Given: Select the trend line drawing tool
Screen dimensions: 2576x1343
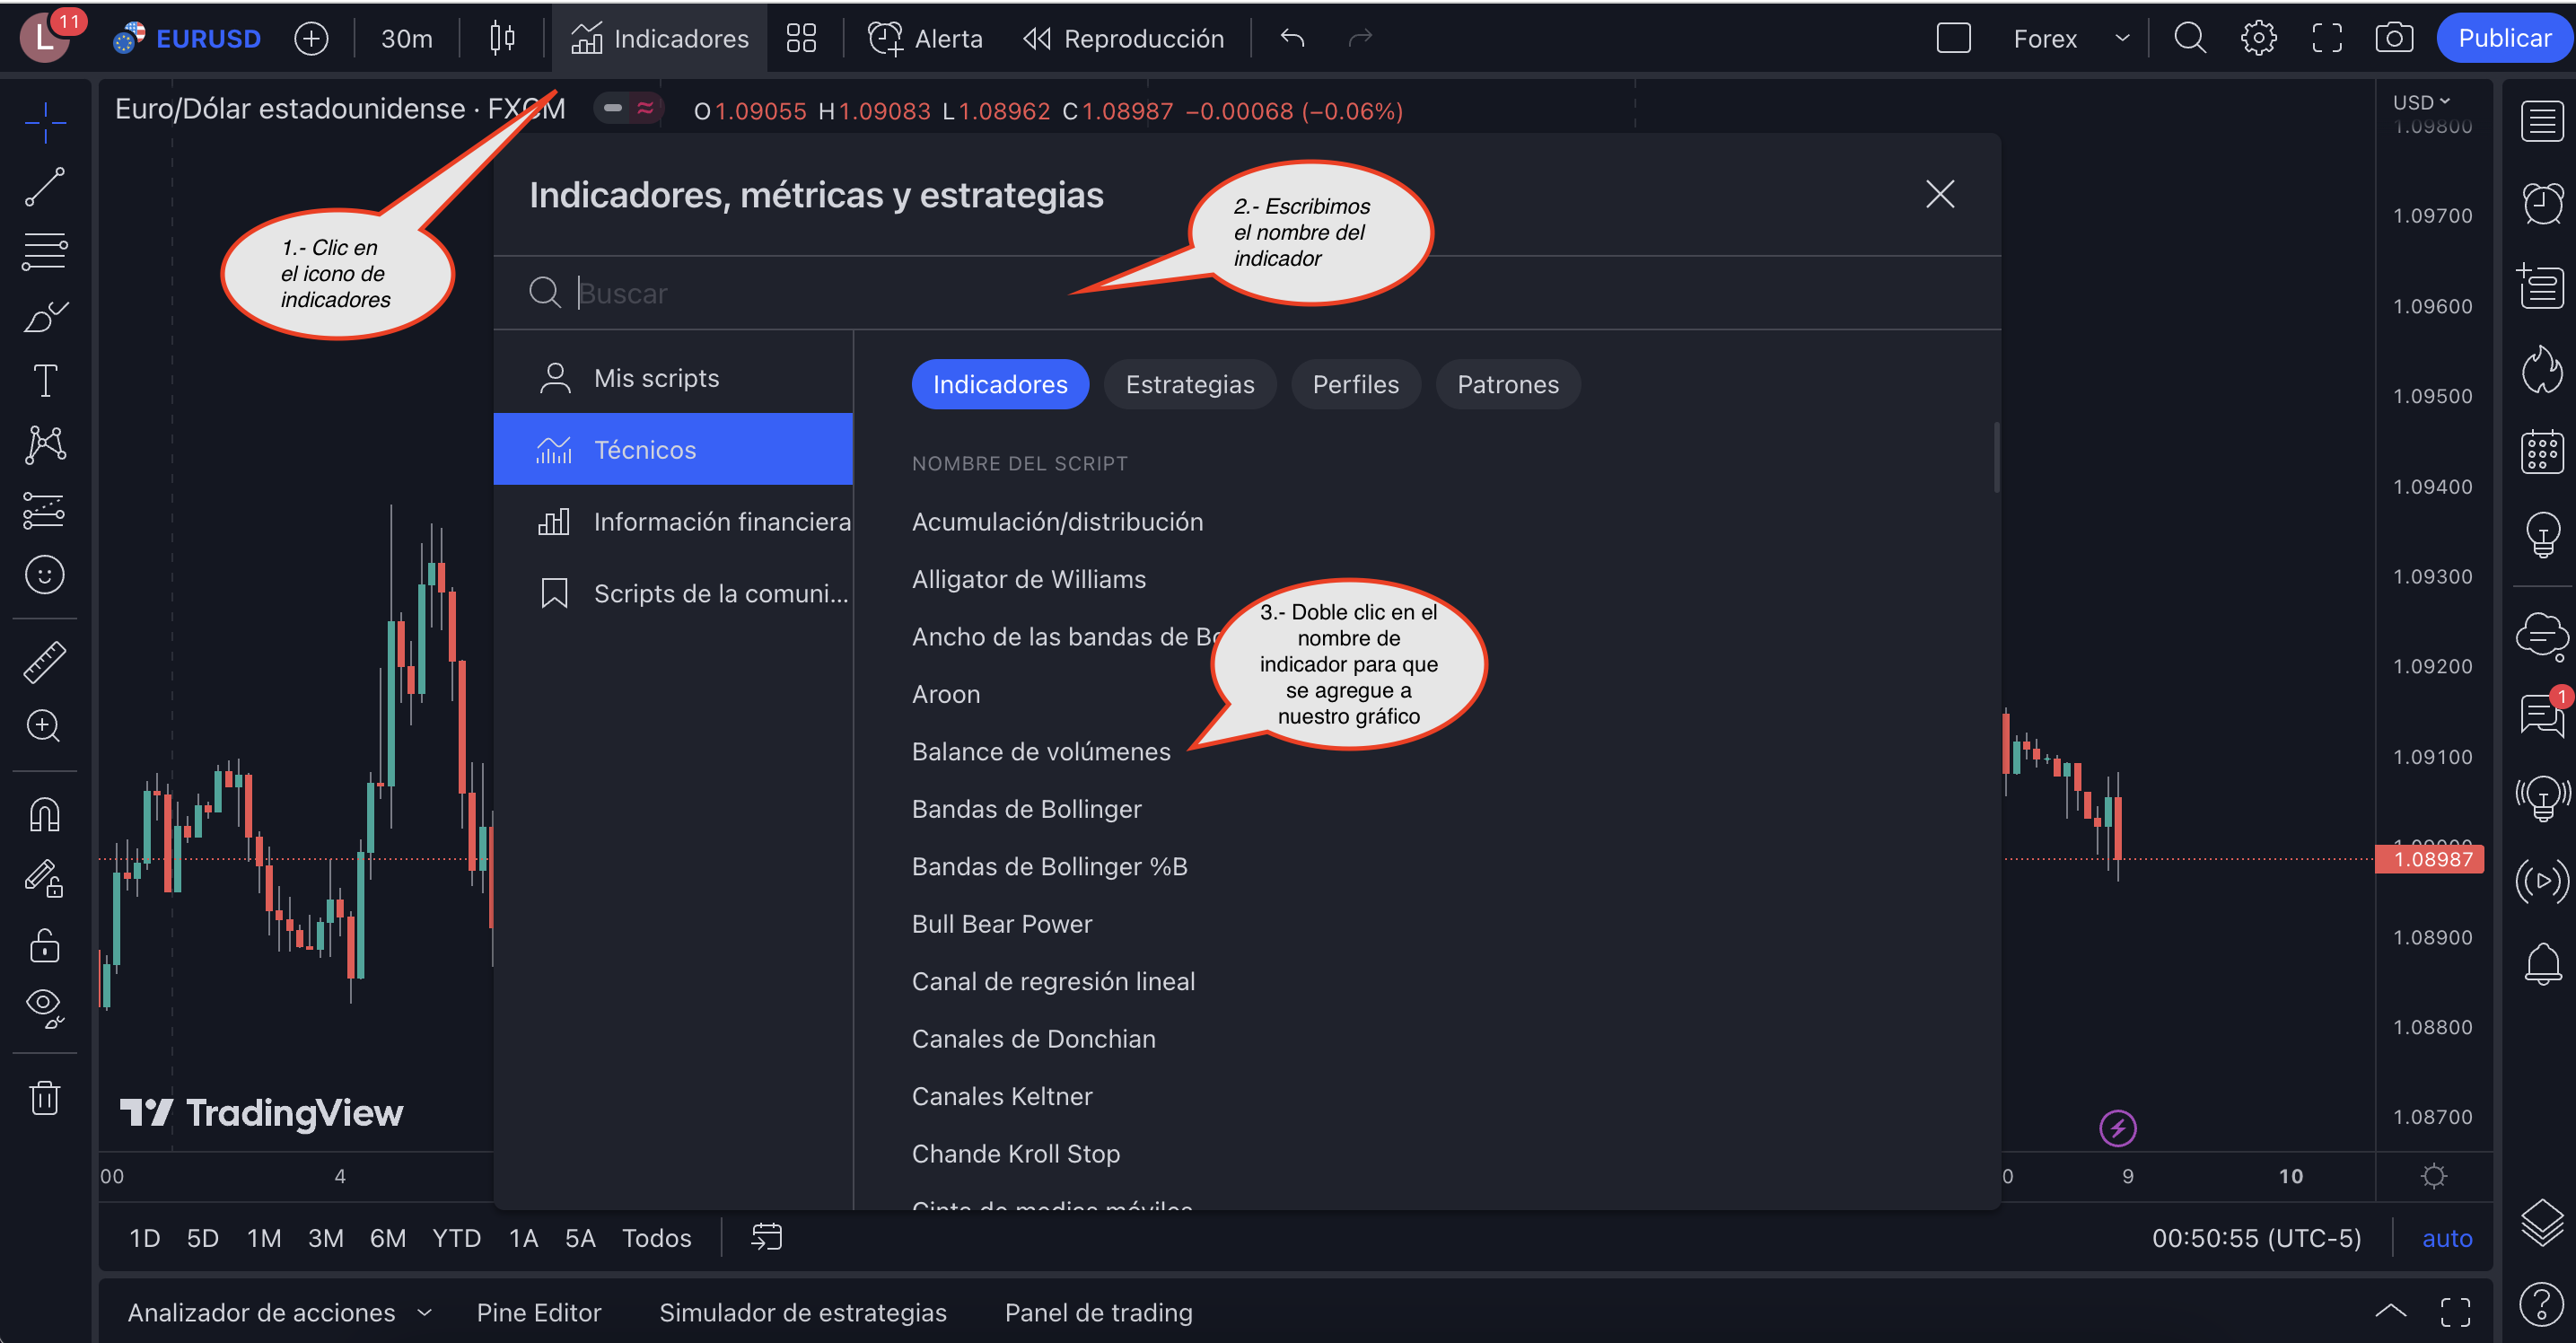Looking at the screenshot, I should (x=45, y=187).
